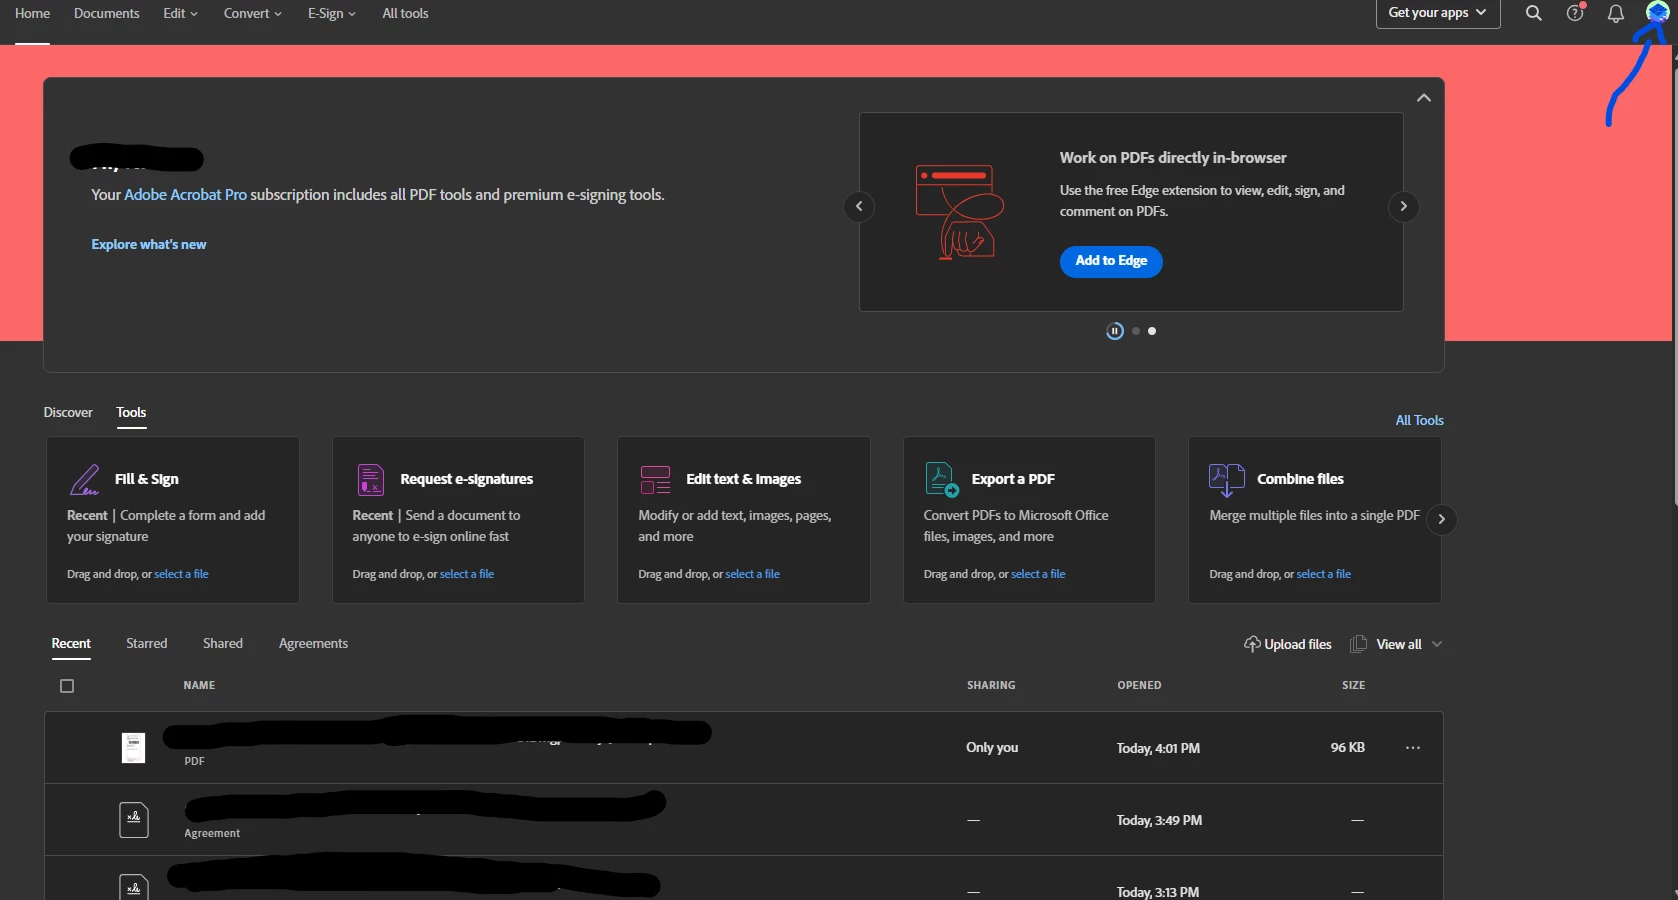The width and height of the screenshot is (1678, 900).
Task: Click View all files
Action: (1398, 645)
